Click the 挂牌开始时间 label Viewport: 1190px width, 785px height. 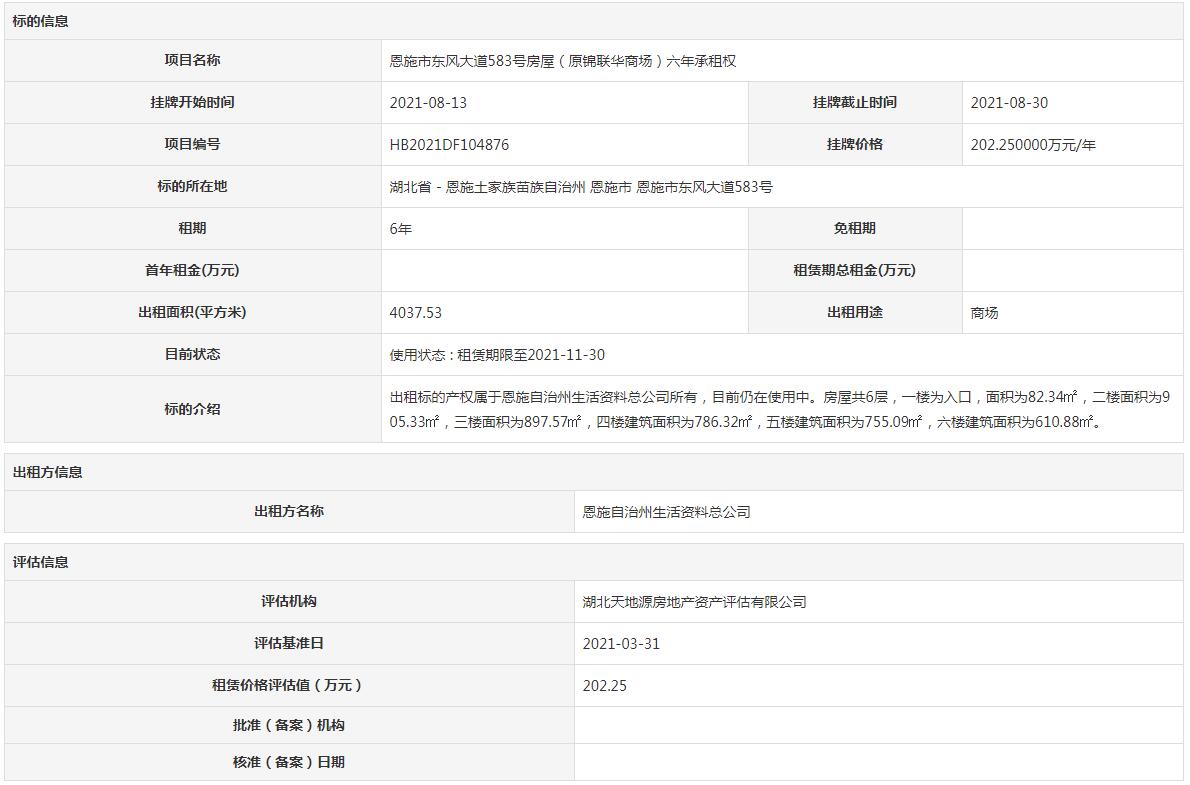pyautogui.click(x=193, y=102)
